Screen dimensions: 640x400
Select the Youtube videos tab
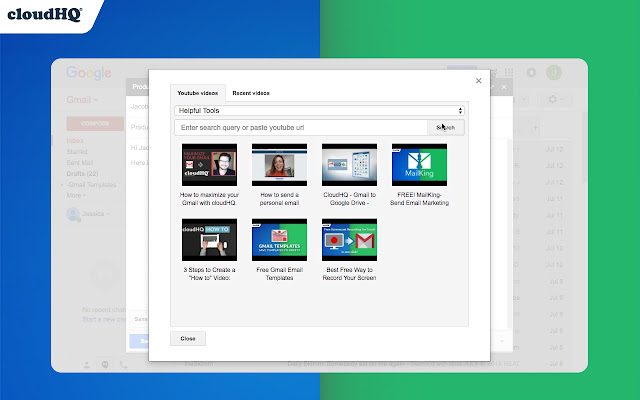(197, 93)
